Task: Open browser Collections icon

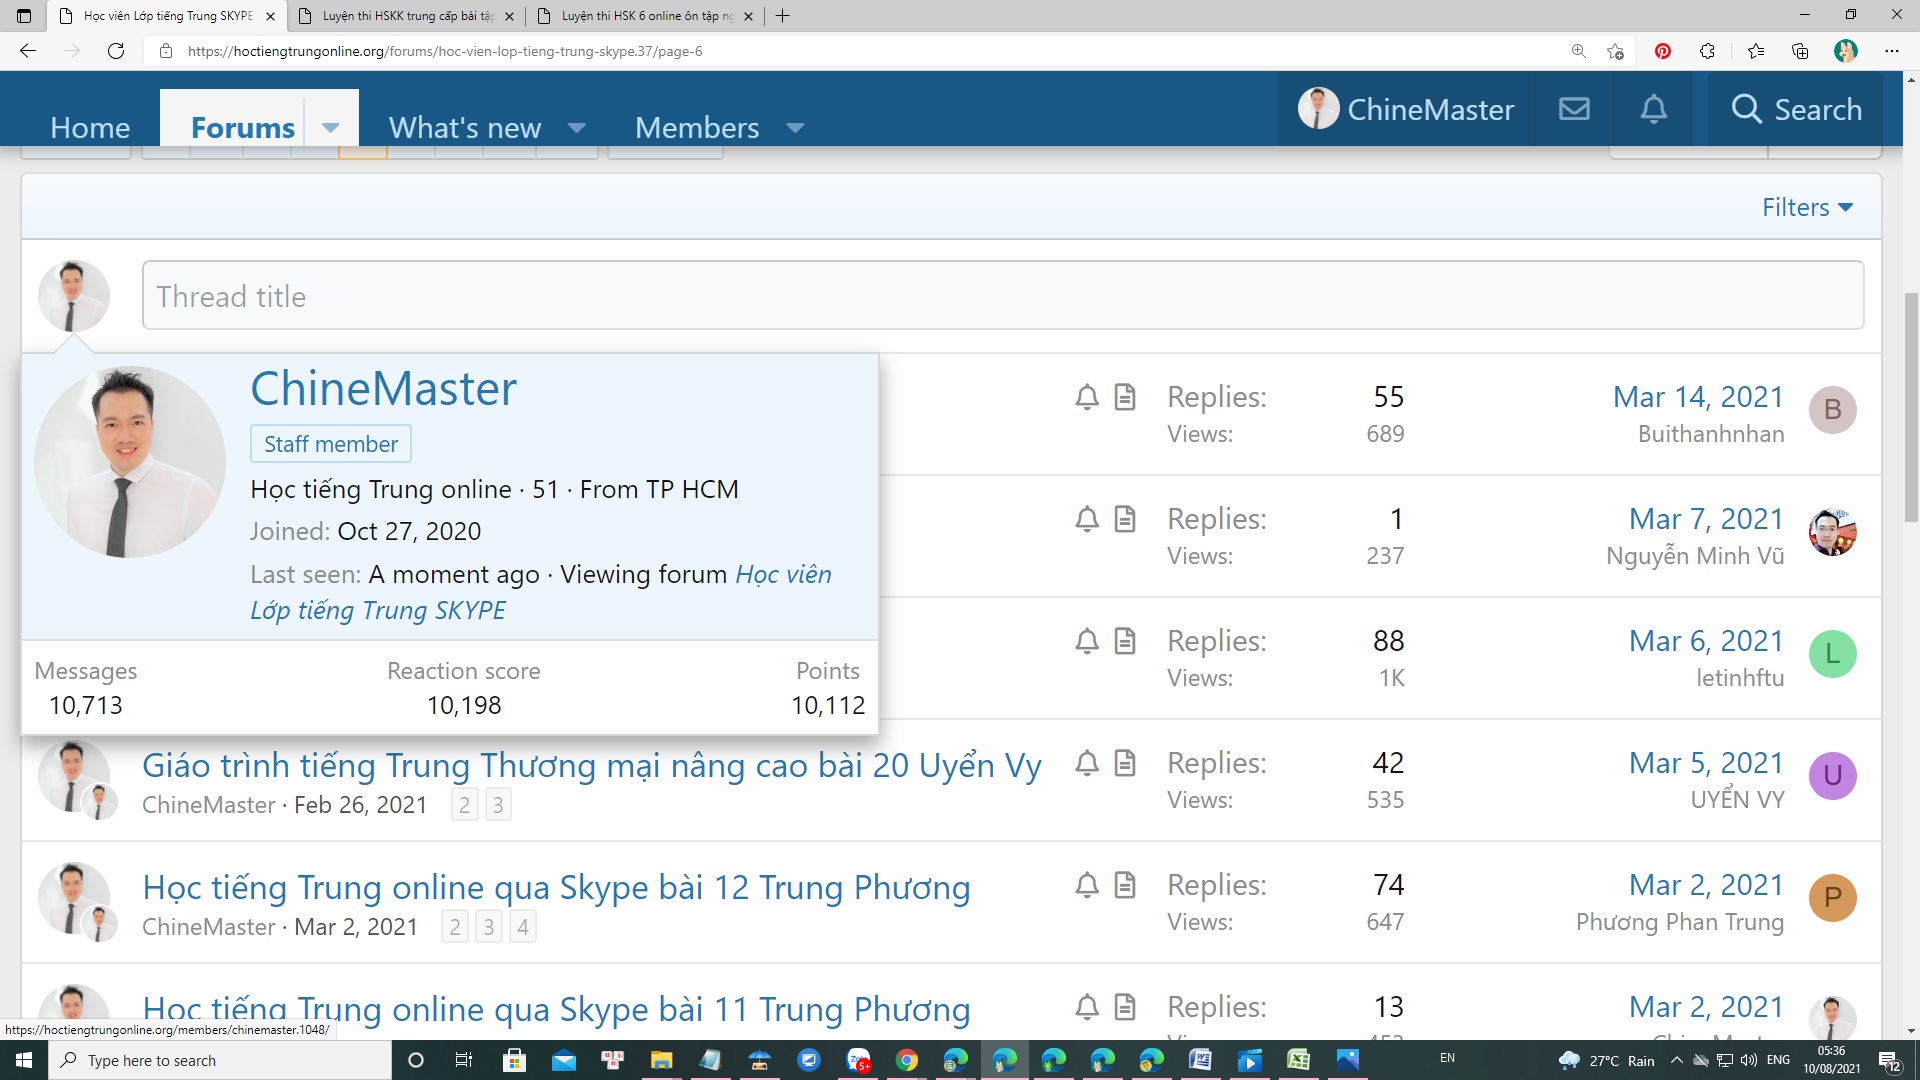Action: pyautogui.click(x=1800, y=51)
